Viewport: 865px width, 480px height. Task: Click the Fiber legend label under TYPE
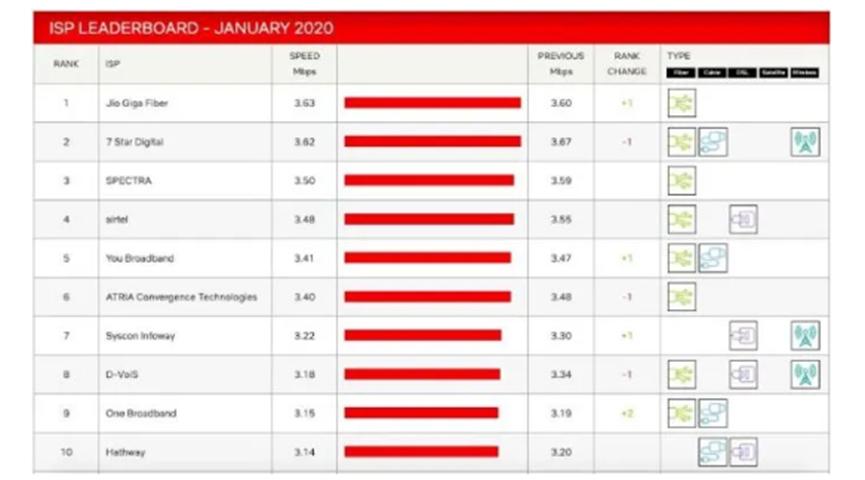681,73
